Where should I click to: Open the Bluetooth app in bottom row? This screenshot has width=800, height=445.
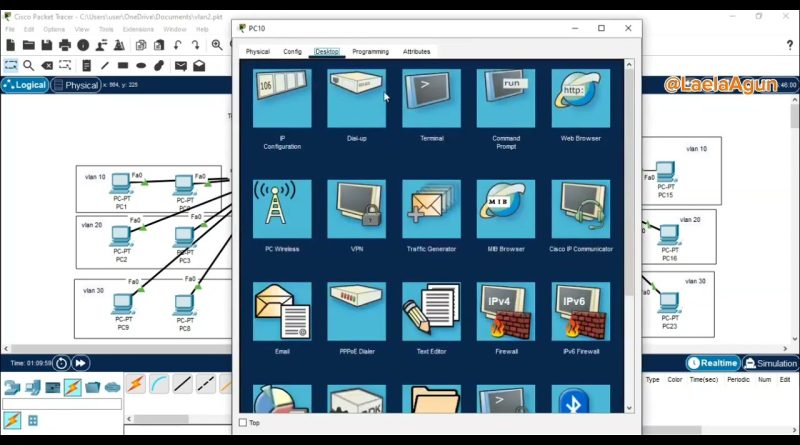(581, 399)
